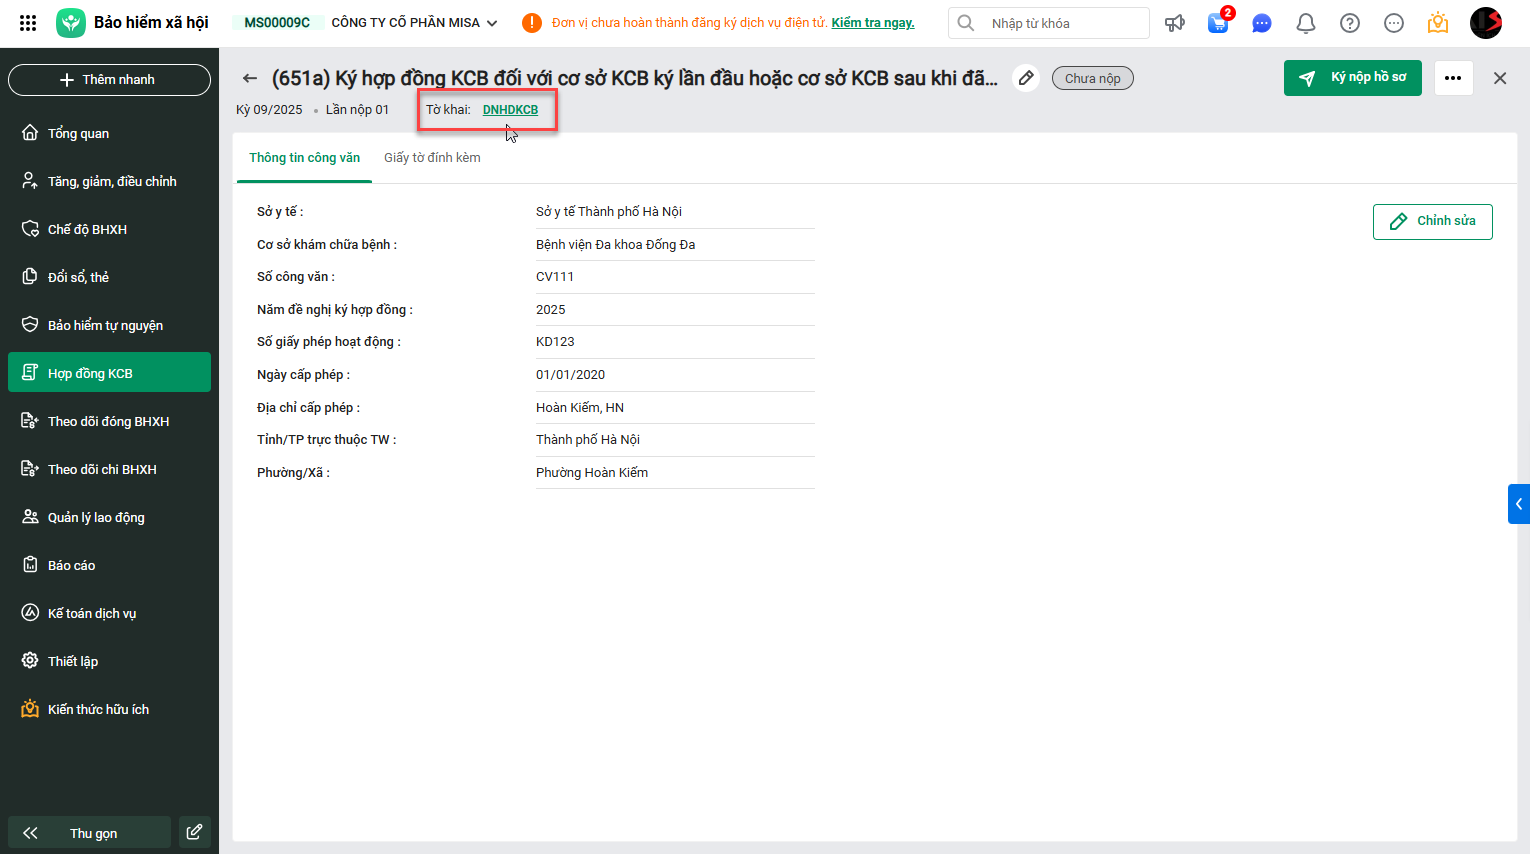
Task: Click the search magnifier icon
Action: coord(965,23)
